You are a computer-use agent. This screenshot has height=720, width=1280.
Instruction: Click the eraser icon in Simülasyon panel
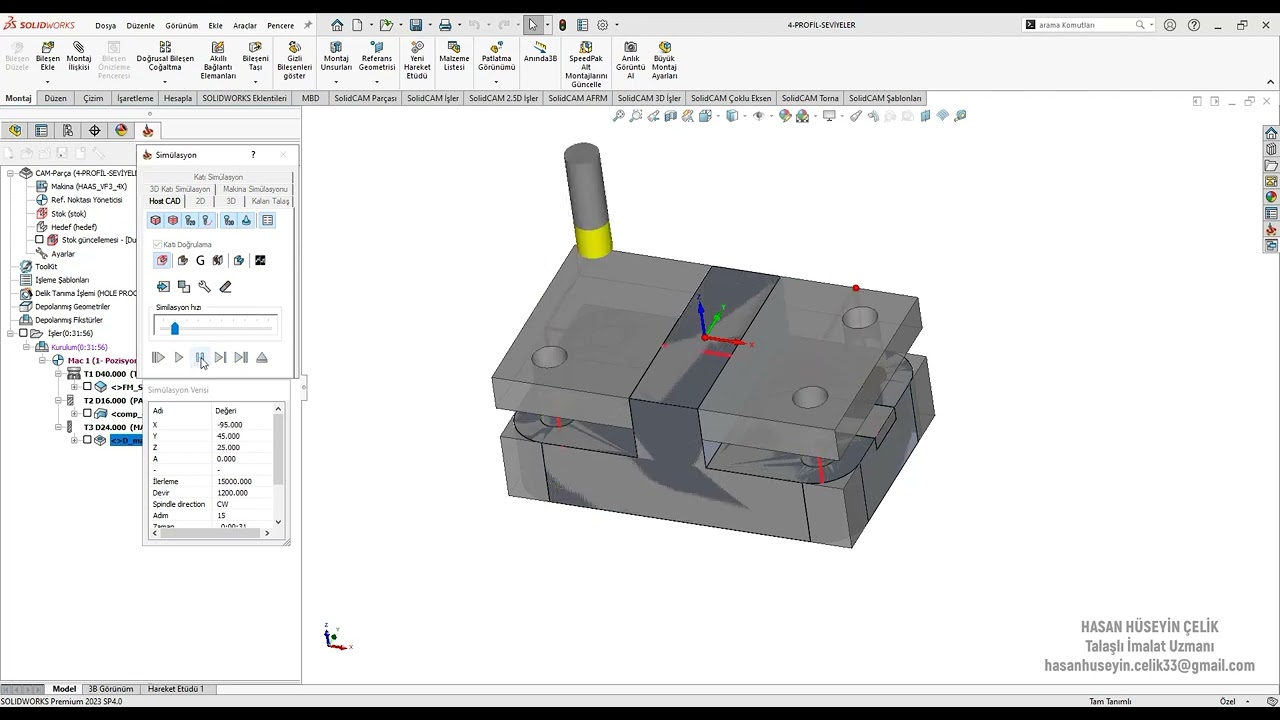click(x=225, y=286)
